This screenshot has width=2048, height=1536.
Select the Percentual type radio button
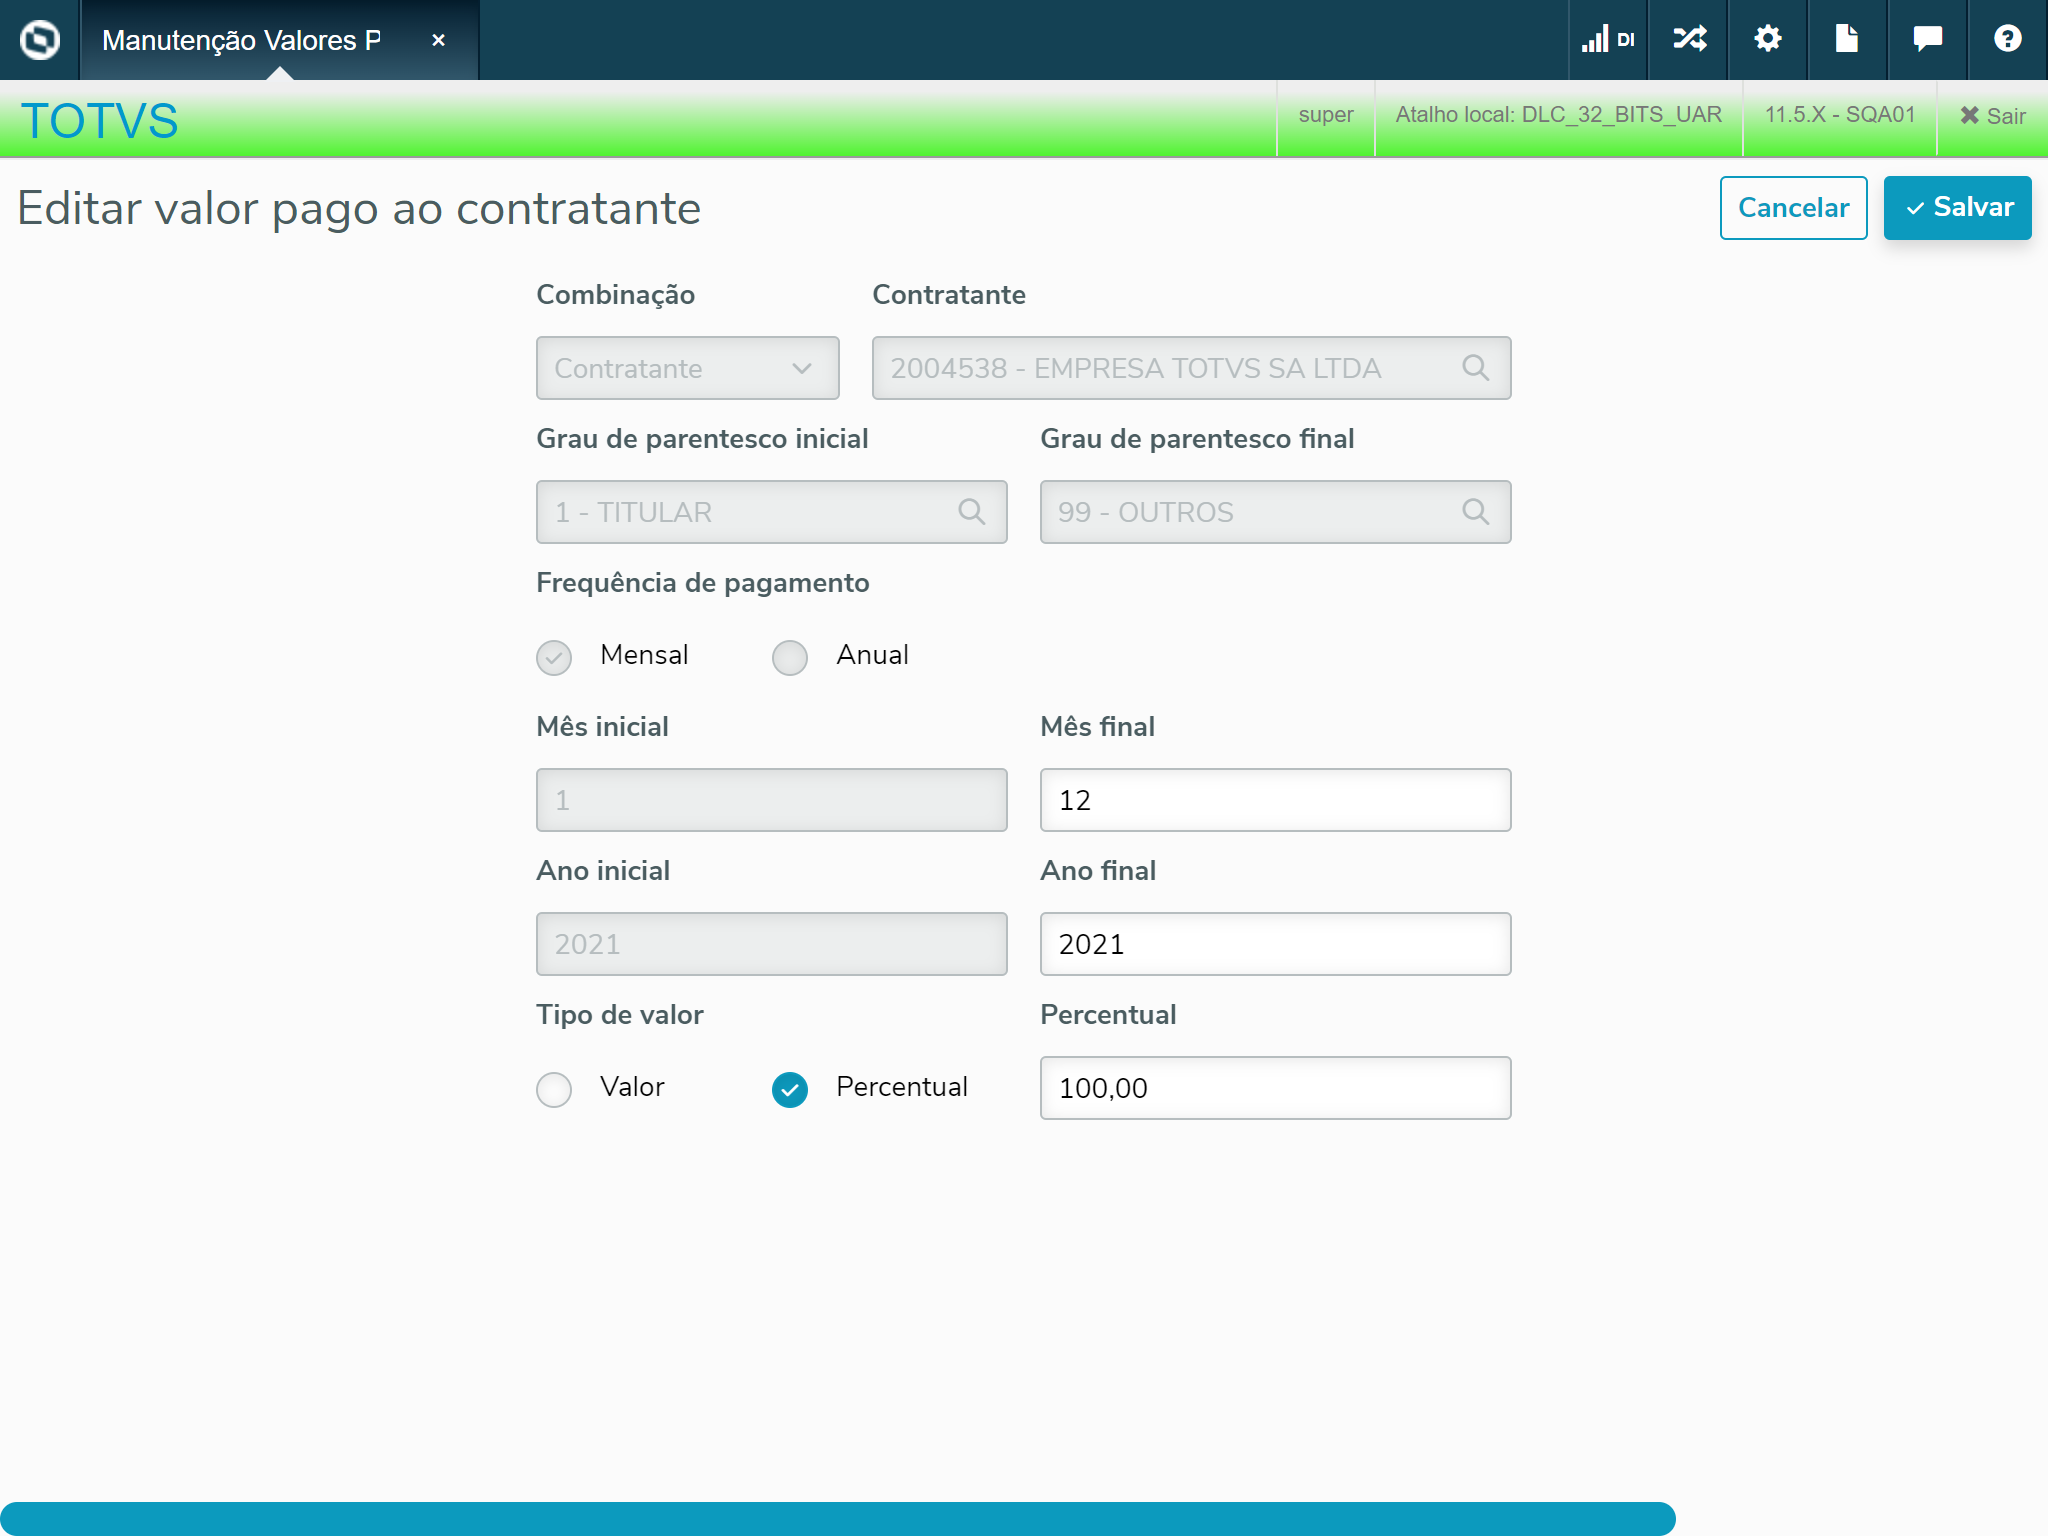tap(790, 1089)
